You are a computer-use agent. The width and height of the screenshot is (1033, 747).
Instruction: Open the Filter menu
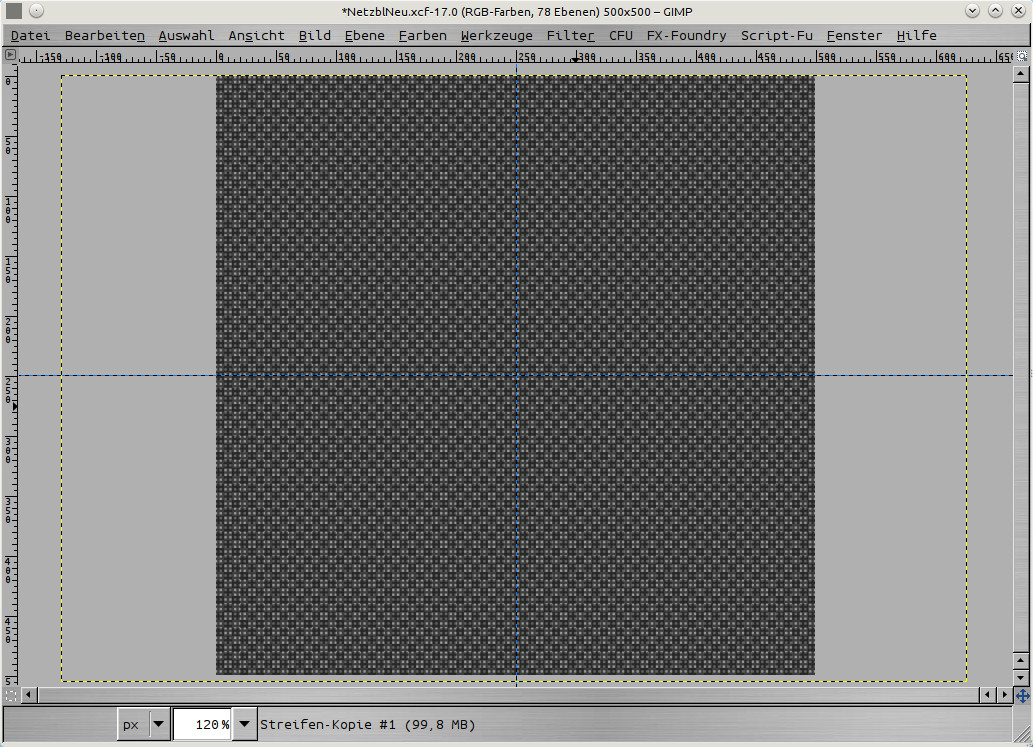click(570, 35)
